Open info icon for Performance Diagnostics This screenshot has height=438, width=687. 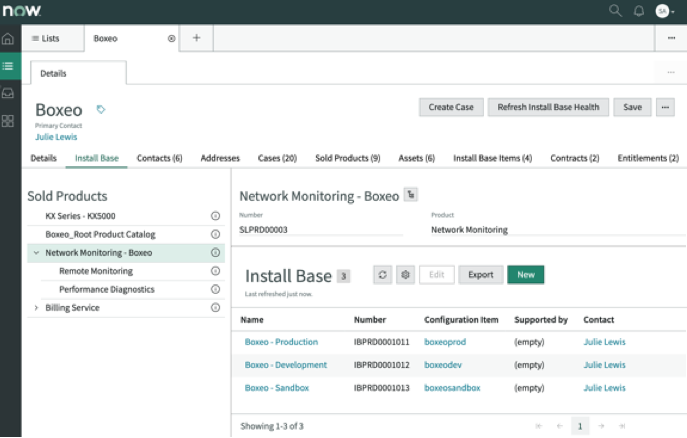click(x=215, y=290)
